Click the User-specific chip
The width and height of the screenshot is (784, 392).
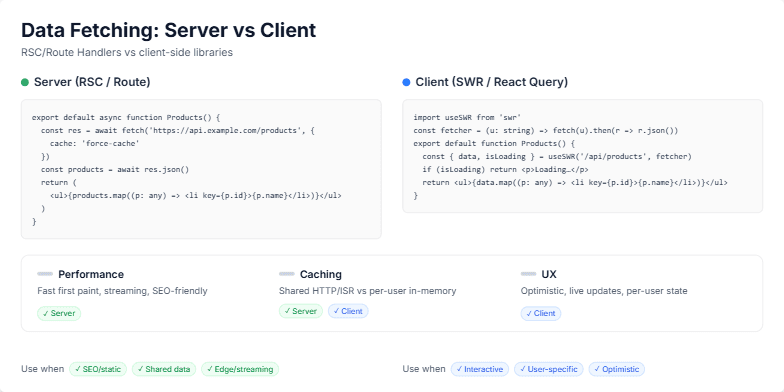548,369
